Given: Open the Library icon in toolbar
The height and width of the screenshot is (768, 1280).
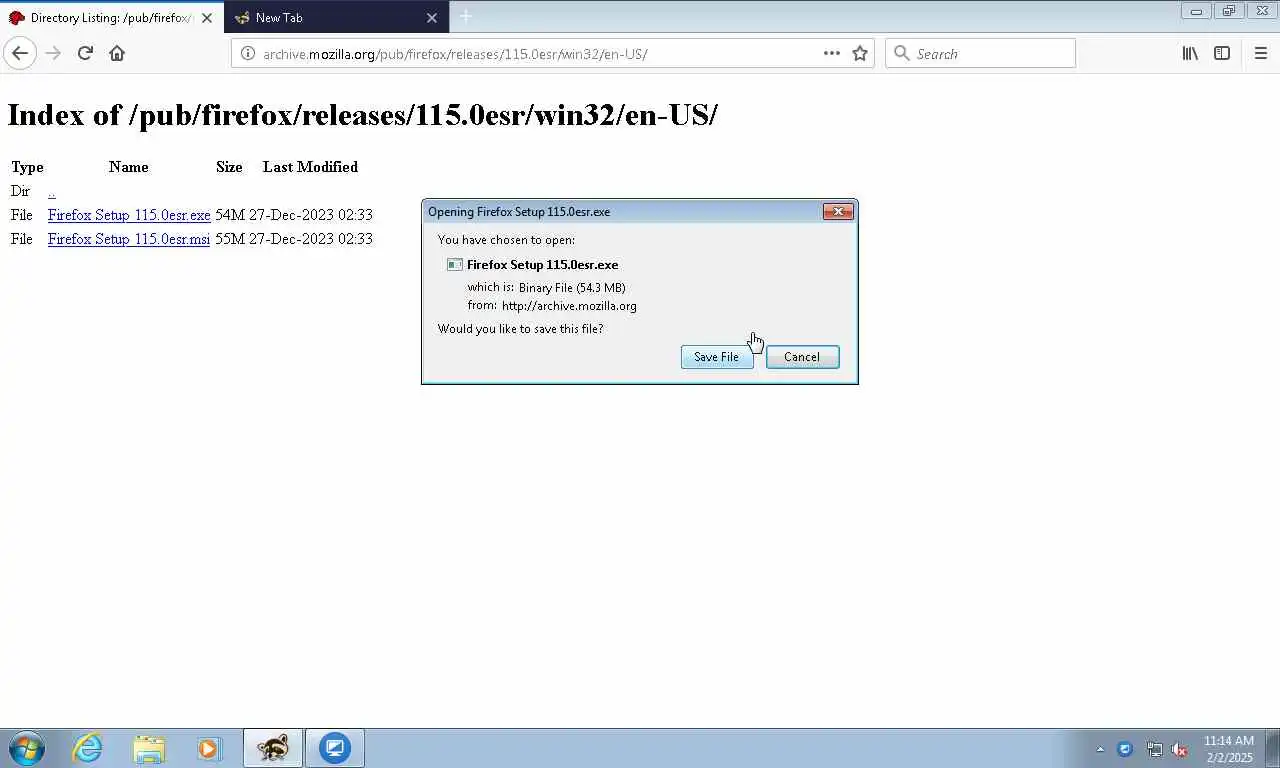Looking at the screenshot, I should point(1190,53).
